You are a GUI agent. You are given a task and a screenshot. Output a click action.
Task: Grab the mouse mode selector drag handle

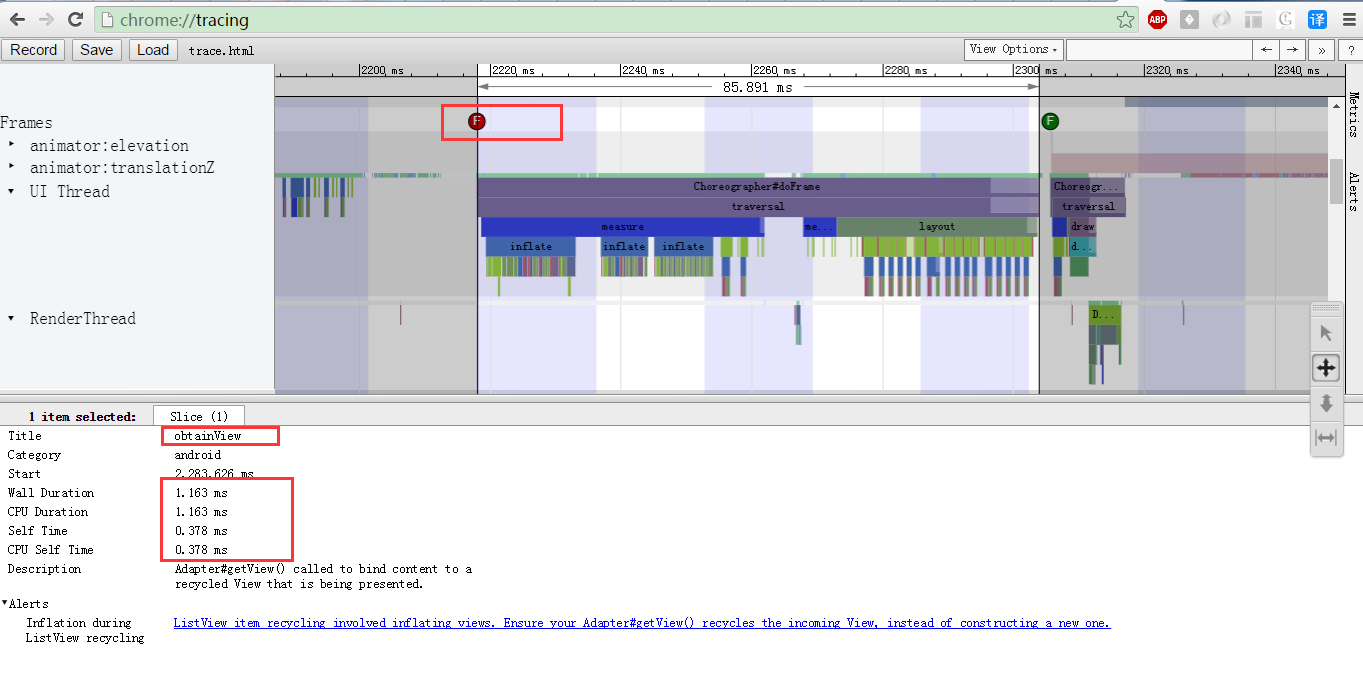pos(1326,308)
